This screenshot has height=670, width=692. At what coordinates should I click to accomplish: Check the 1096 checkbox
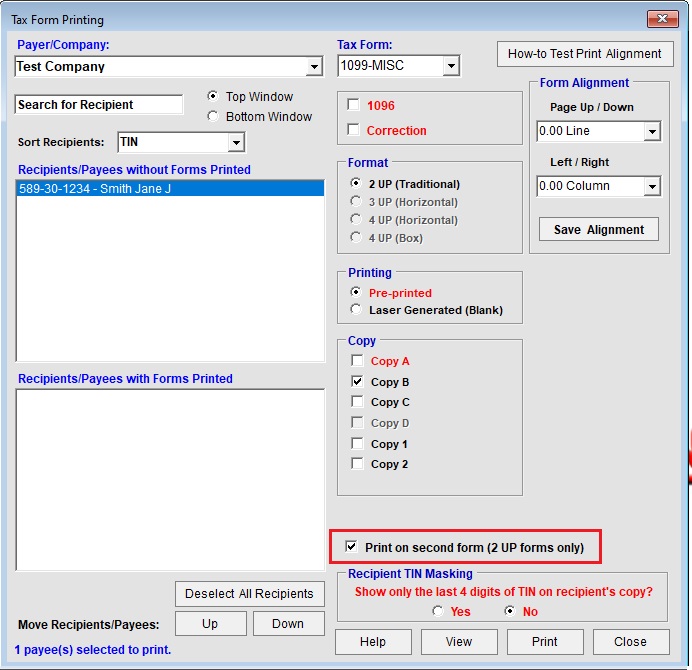point(353,105)
